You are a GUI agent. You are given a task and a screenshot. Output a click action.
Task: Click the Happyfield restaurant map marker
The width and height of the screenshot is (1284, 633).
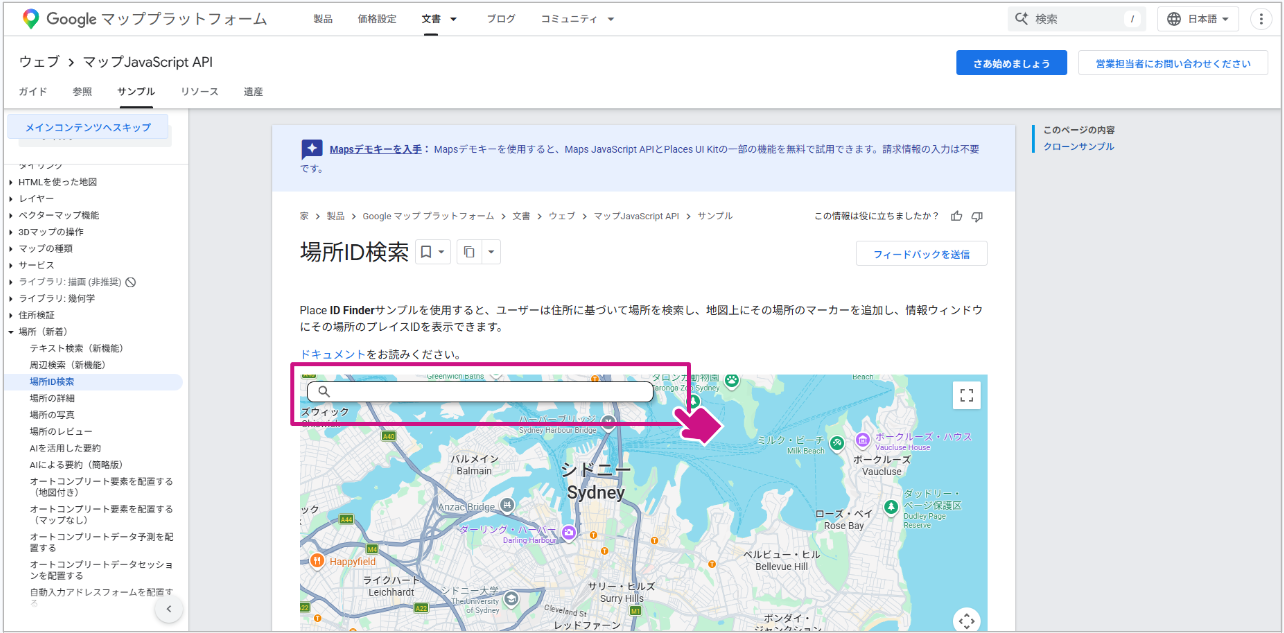click(x=317, y=562)
